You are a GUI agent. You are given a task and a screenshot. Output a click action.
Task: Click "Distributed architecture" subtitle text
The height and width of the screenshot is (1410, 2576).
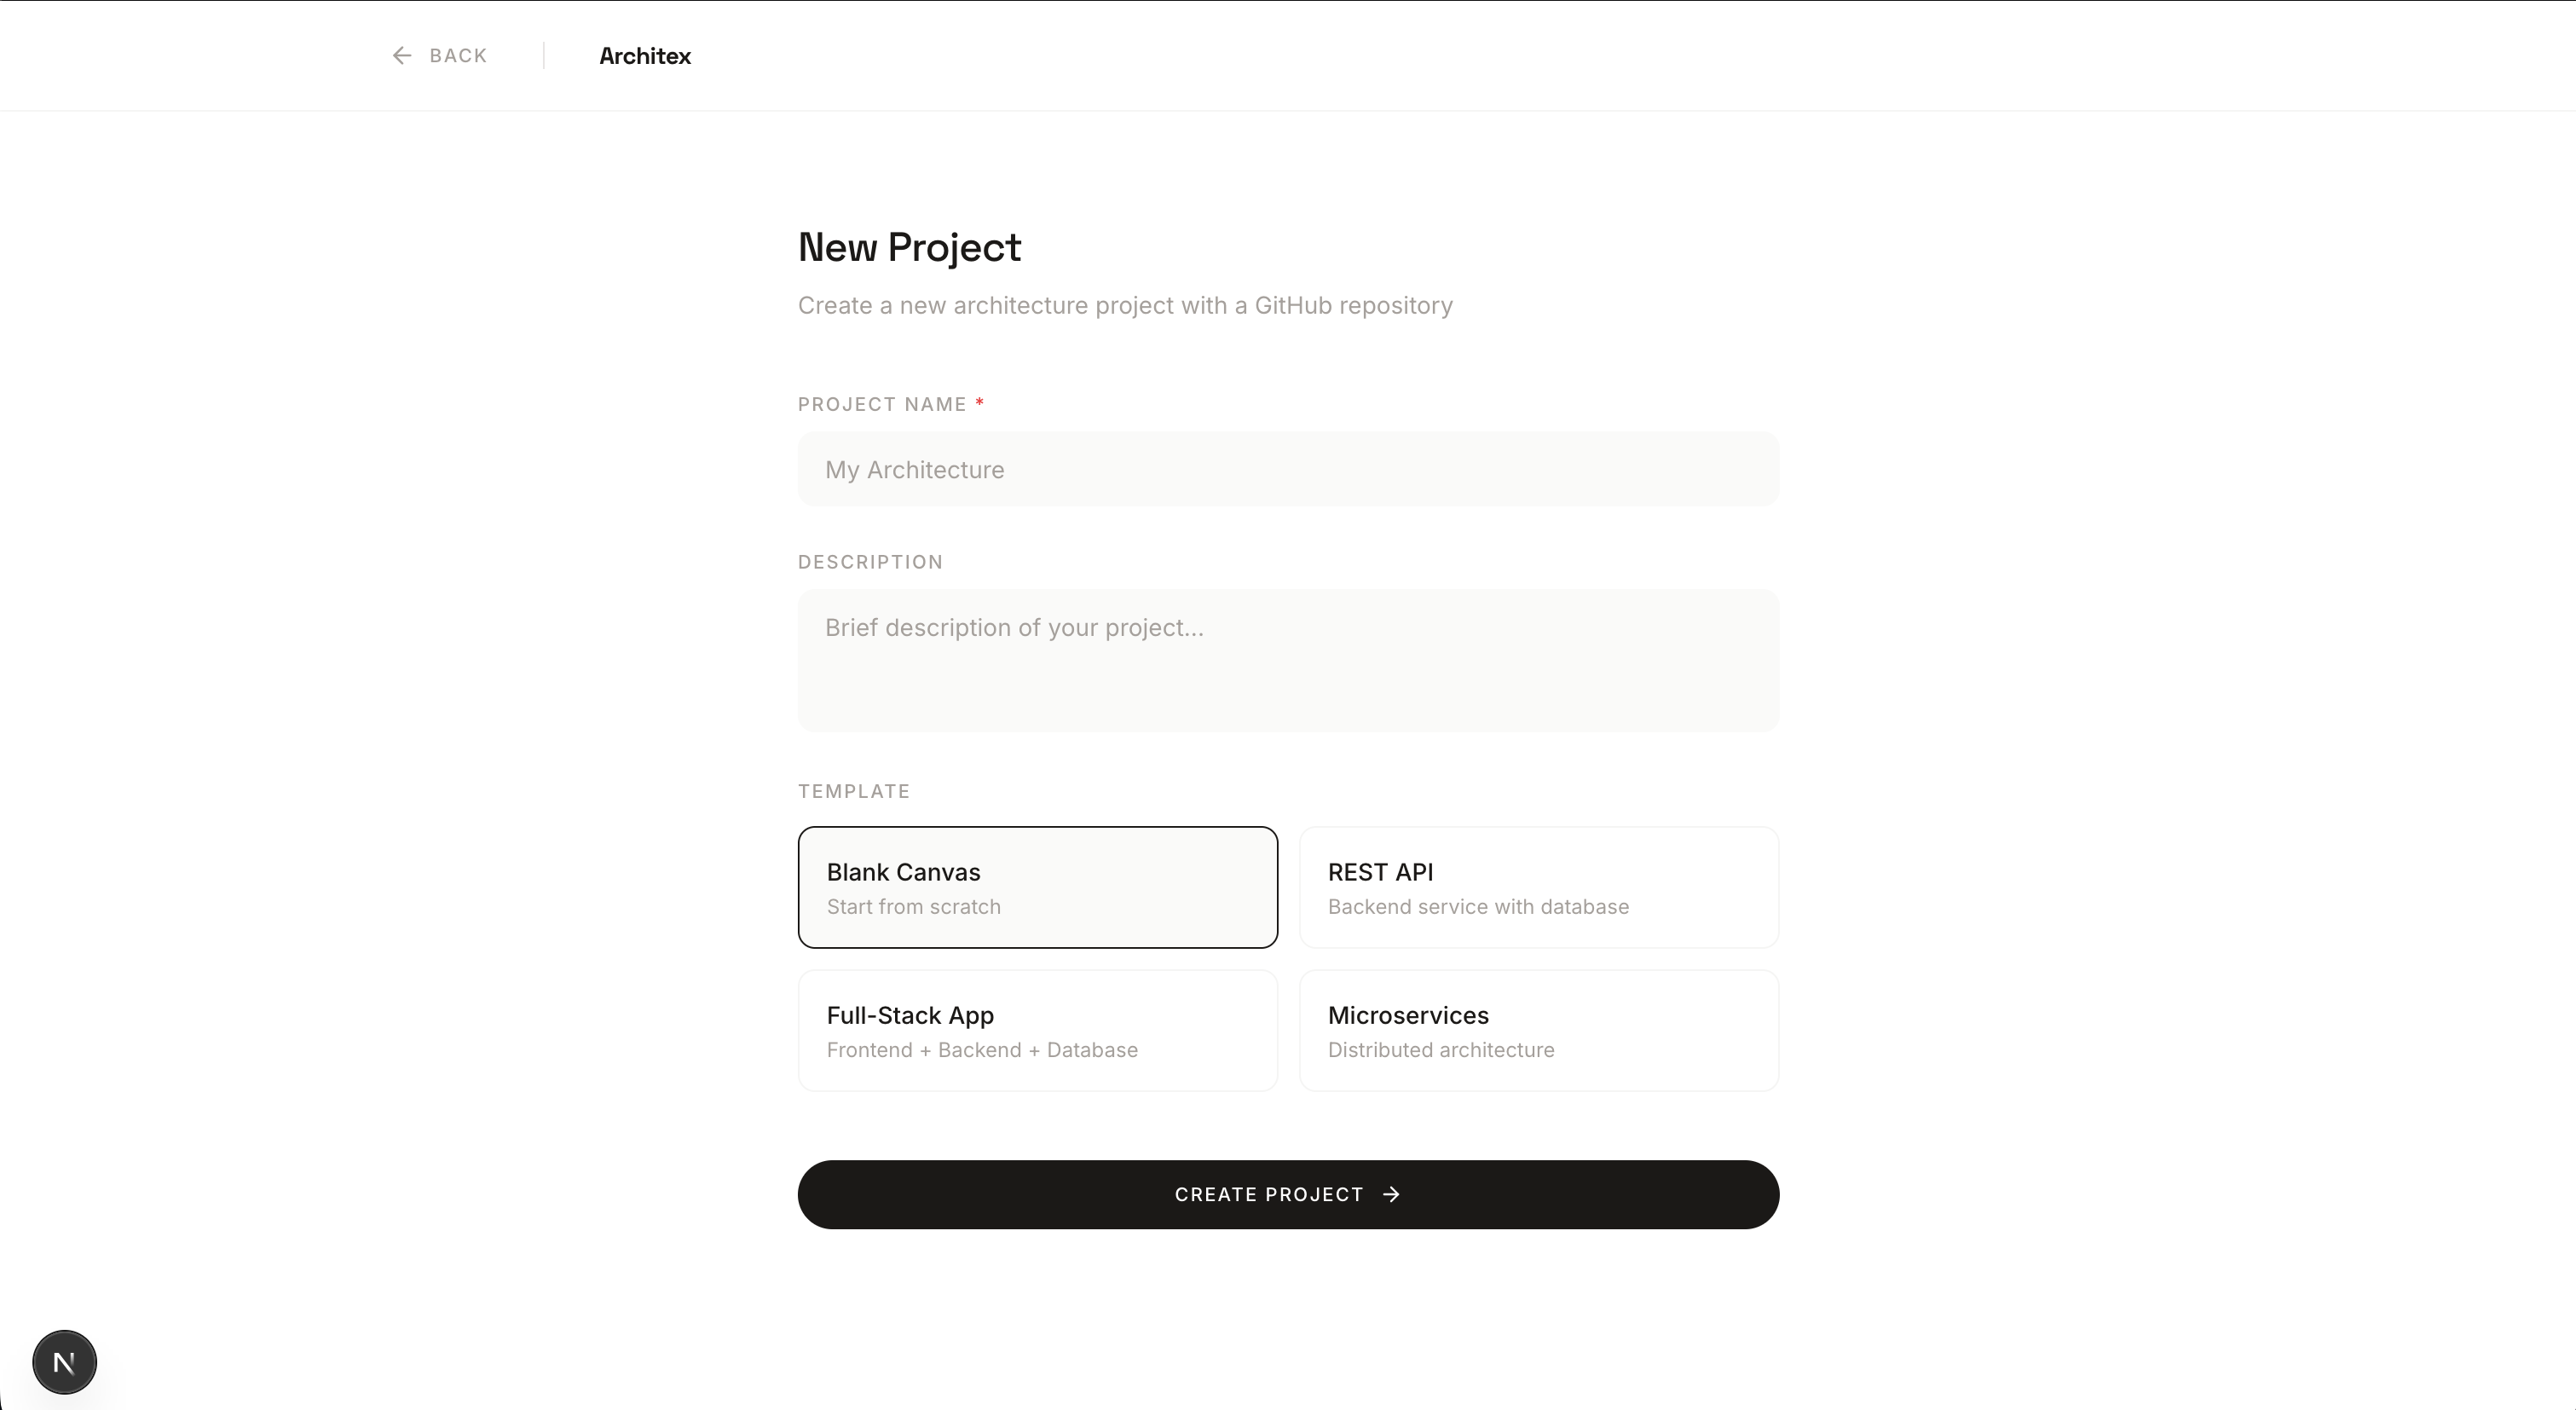[1441, 1050]
